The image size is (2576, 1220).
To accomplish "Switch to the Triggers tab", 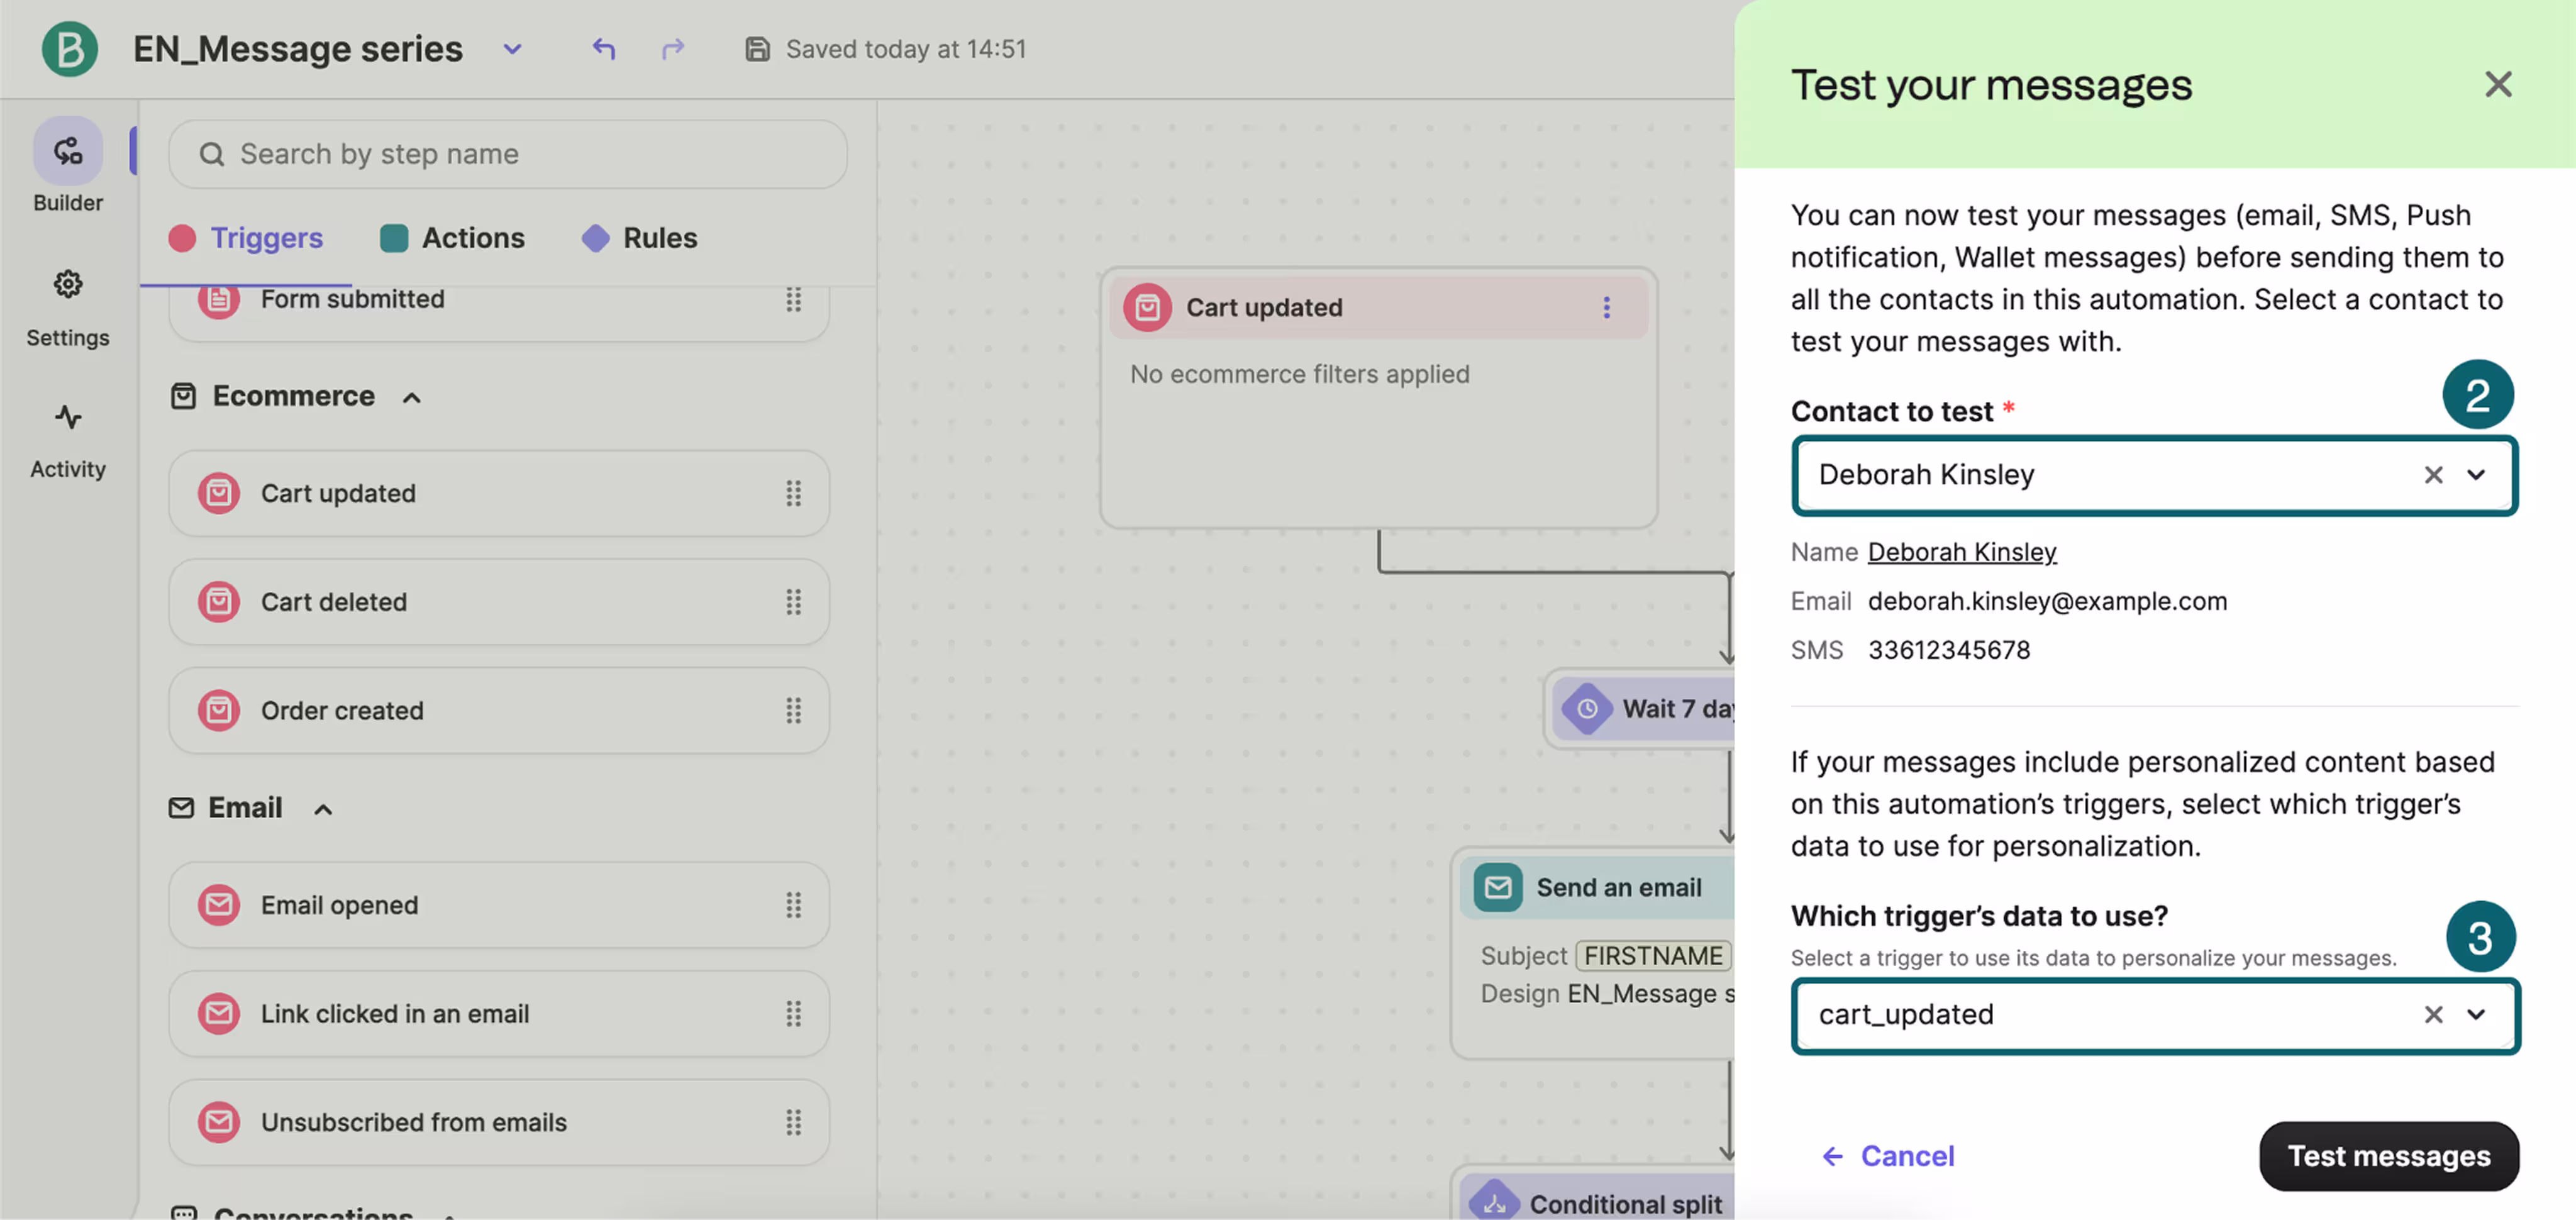I will (x=246, y=238).
